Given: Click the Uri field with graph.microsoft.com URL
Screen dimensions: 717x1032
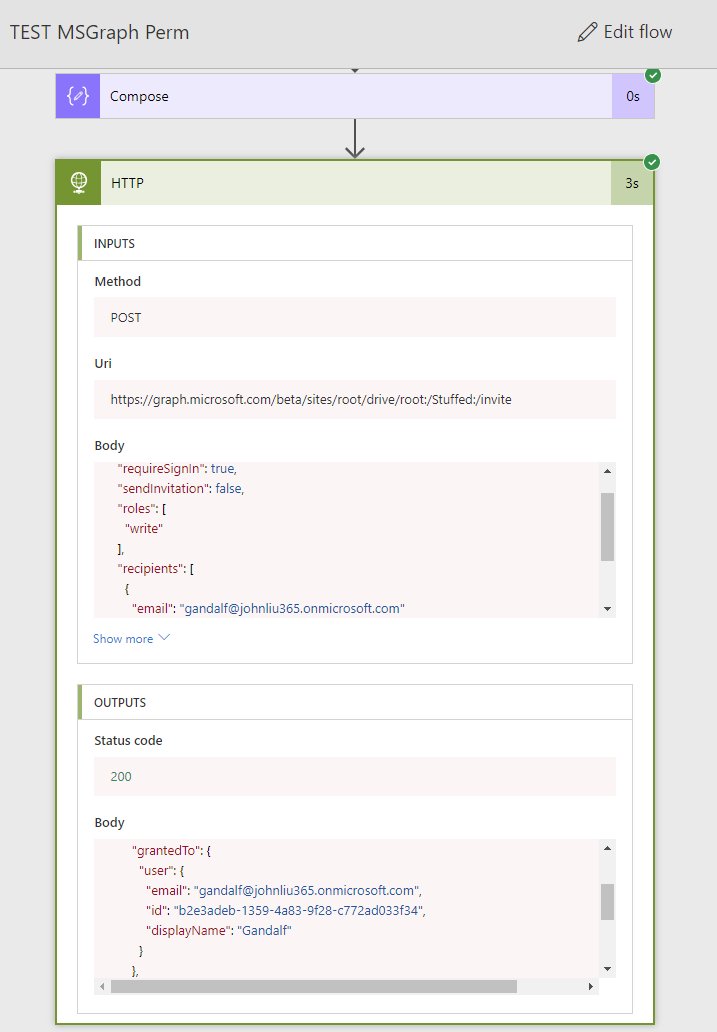Looking at the screenshot, I should coord(355,399).
